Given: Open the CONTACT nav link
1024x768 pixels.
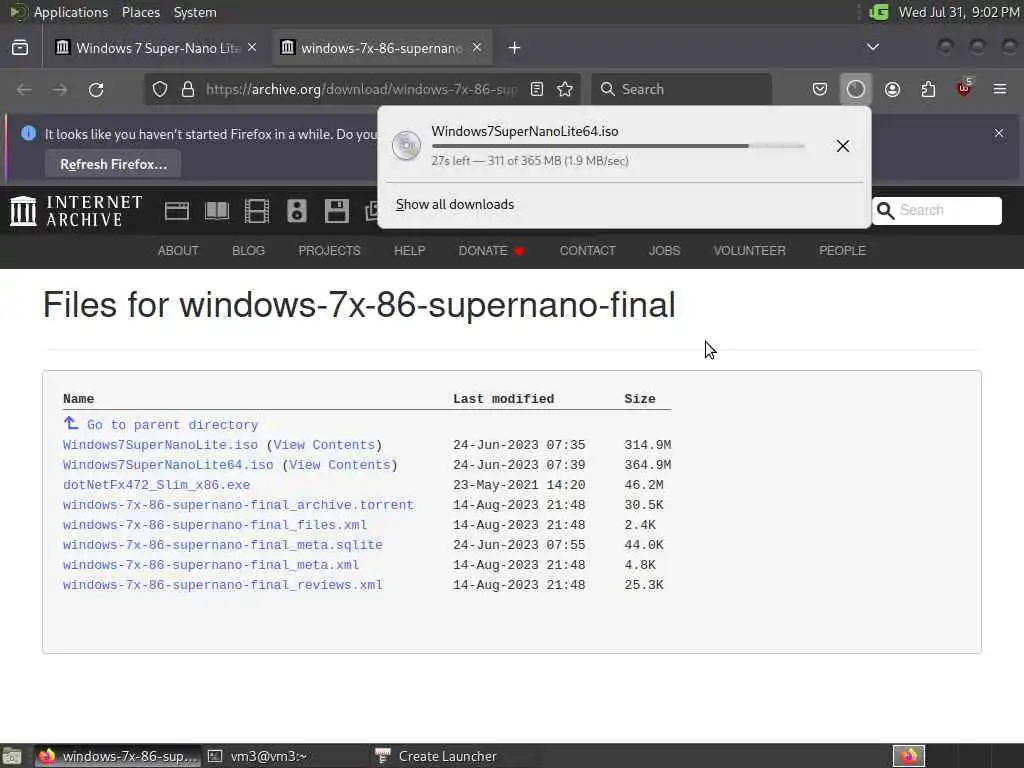Looking at the screenshot, I should click(587, 251).
